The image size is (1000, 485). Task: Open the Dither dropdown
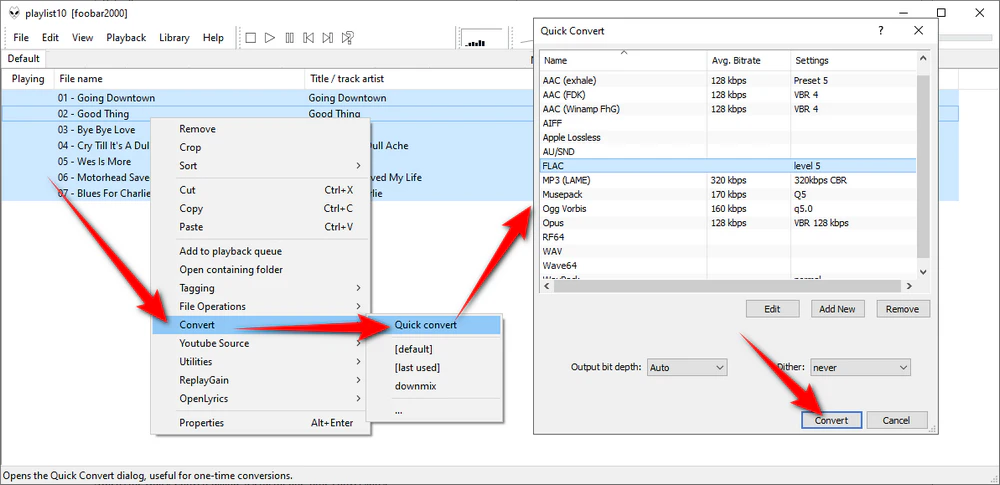tap(860, 368)
